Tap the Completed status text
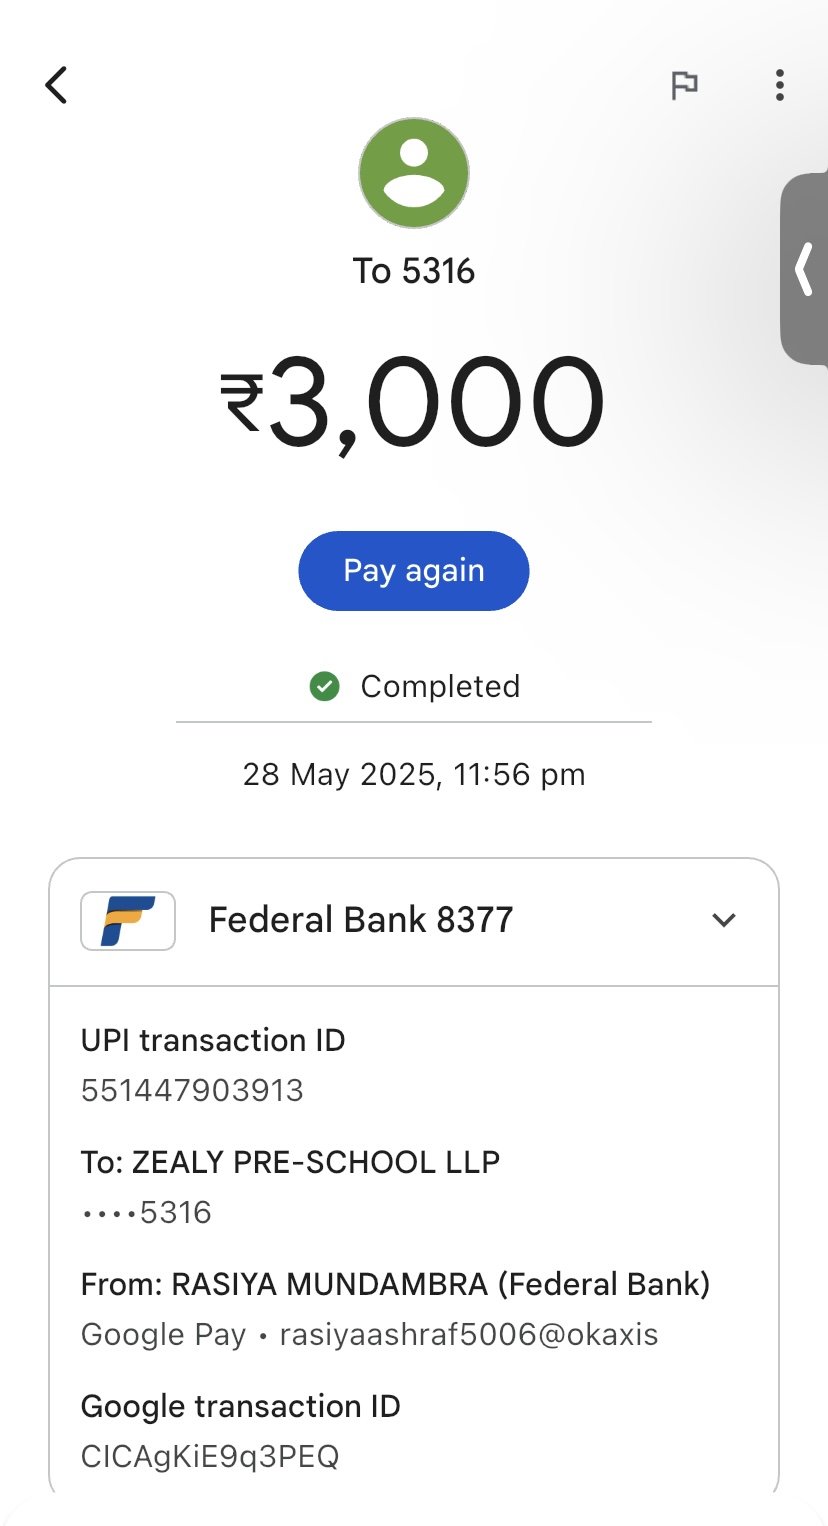 click(440, 687)
